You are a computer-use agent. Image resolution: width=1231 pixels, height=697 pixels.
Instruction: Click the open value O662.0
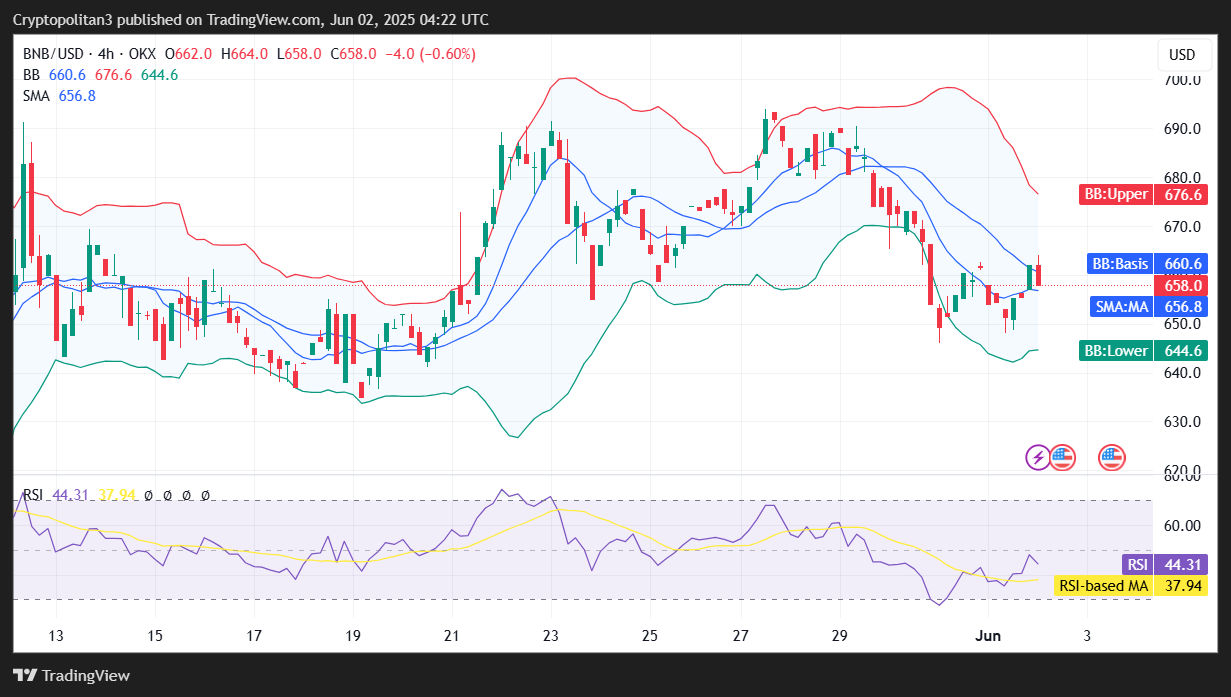[x=187, y=54]
